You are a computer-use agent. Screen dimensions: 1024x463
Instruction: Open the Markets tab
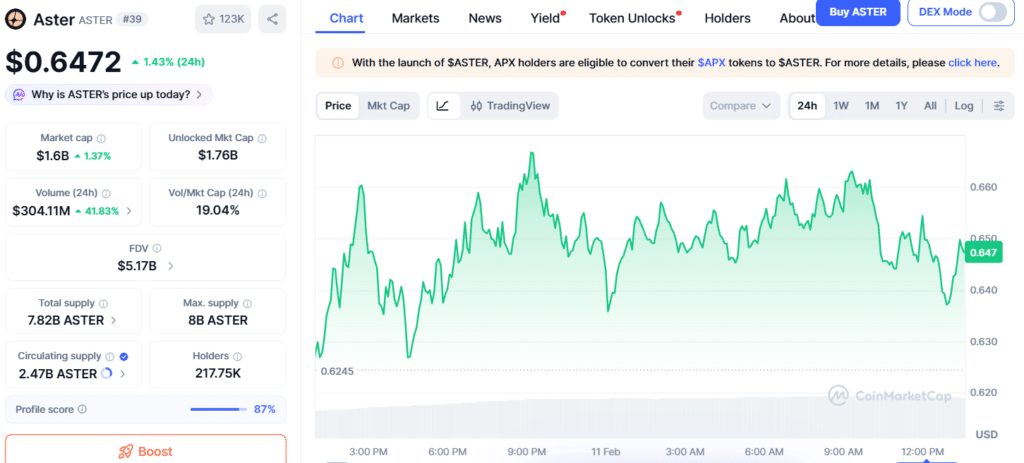(x=415, y=18)
